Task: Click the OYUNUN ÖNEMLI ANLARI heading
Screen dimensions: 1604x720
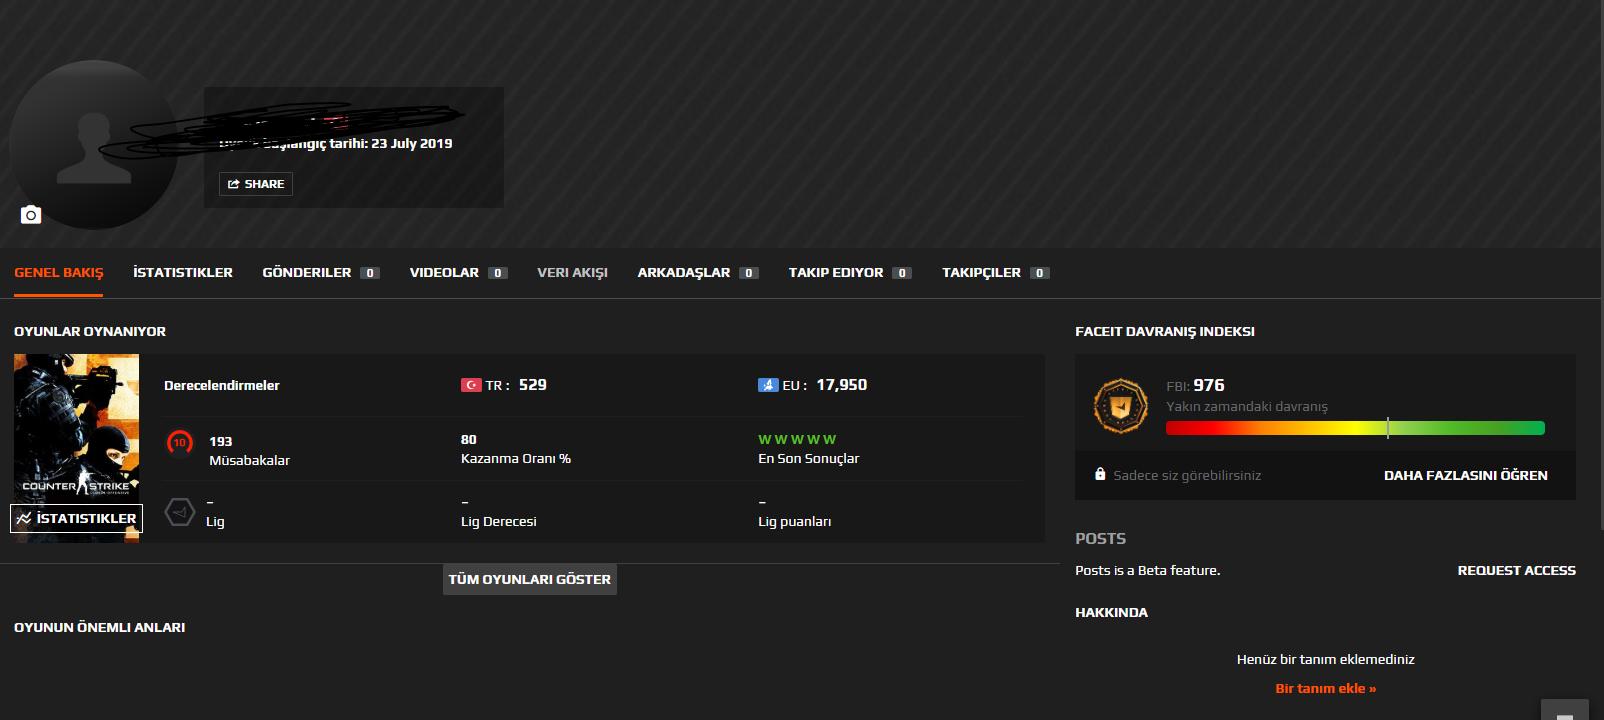Action: pos(99,627)
